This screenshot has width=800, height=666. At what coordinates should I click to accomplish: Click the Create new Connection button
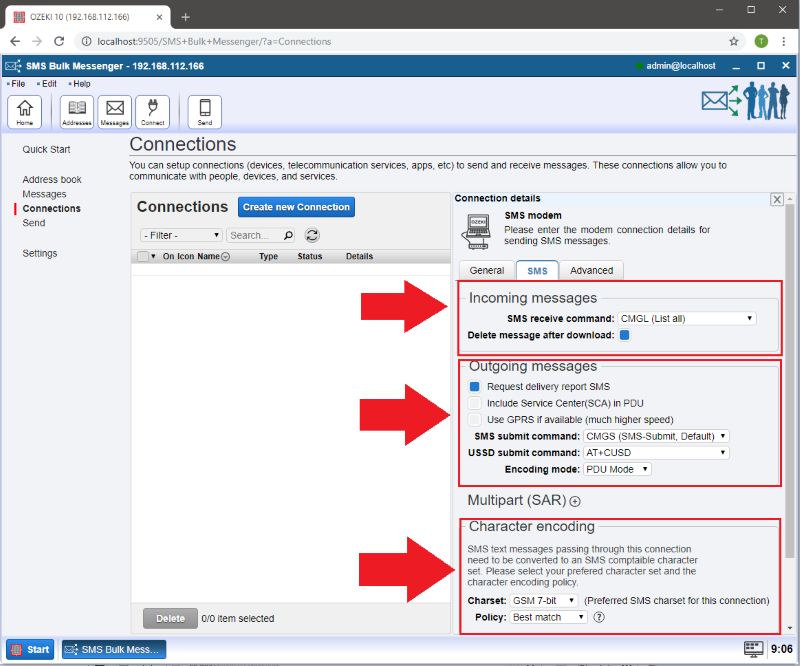tap(296, 207)
